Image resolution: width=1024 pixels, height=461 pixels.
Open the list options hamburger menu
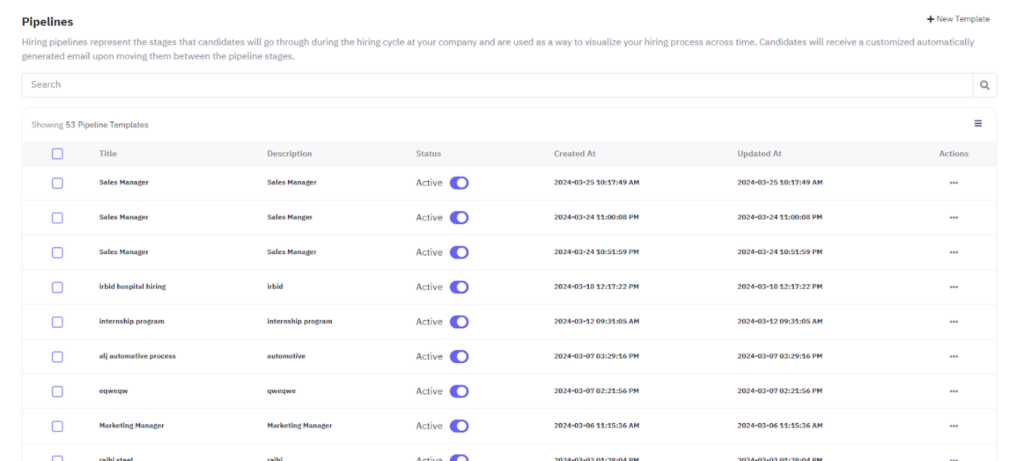pos(978,124)
